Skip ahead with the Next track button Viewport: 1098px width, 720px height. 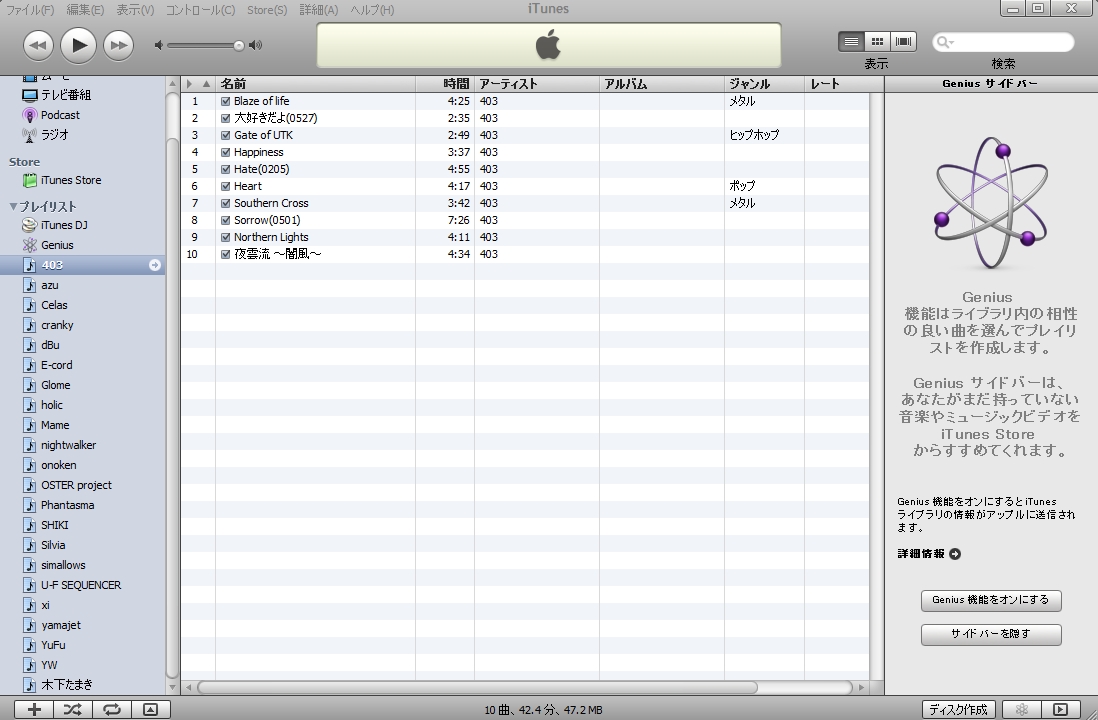coord(118,46)
